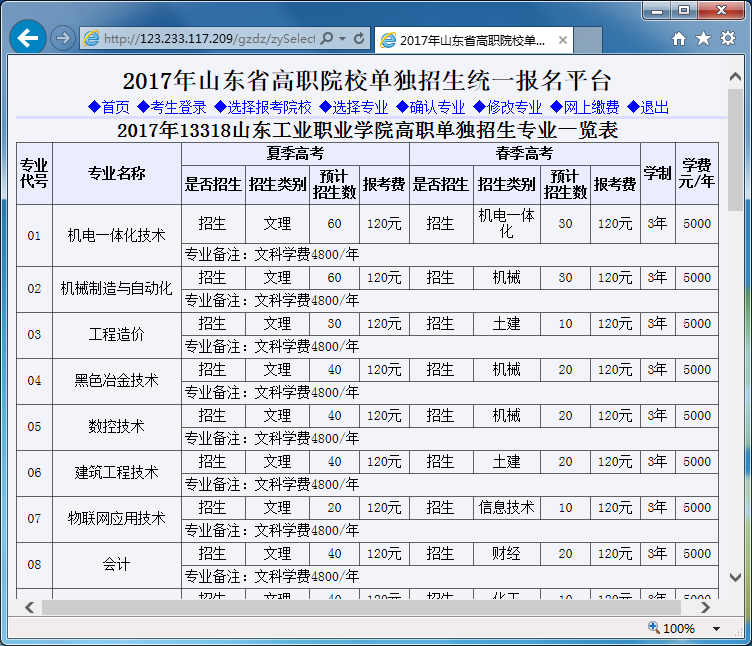Close the 2017年山东省高职院校 tab

tap(562, 40)
